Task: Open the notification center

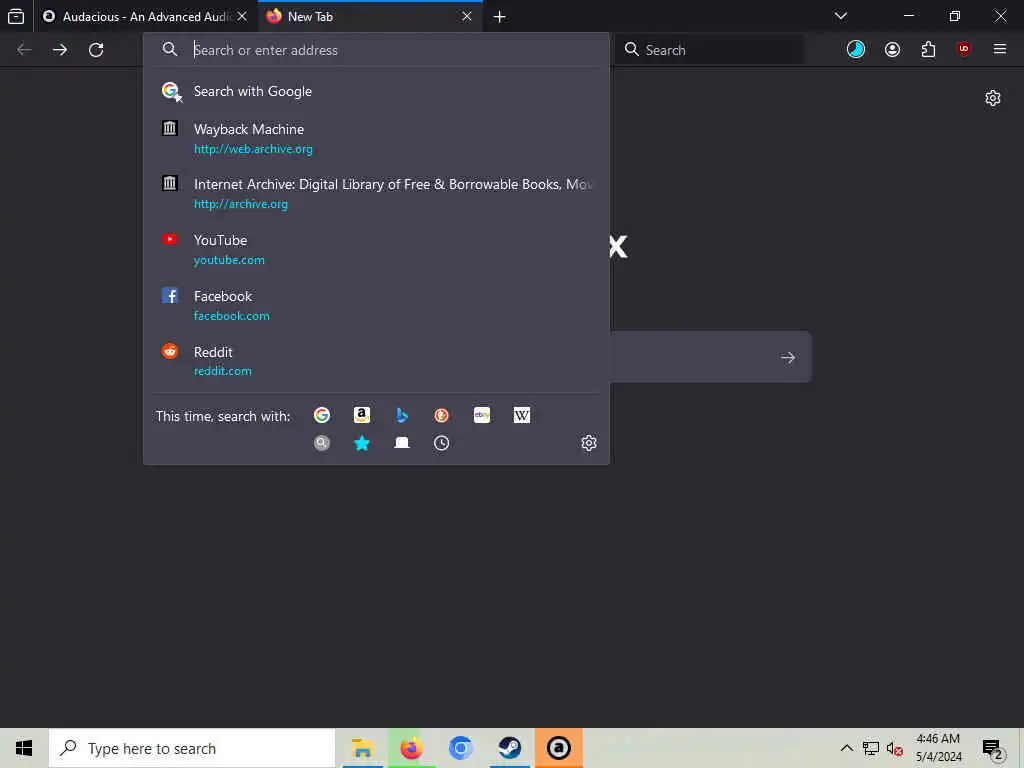Action: point(992,749)
